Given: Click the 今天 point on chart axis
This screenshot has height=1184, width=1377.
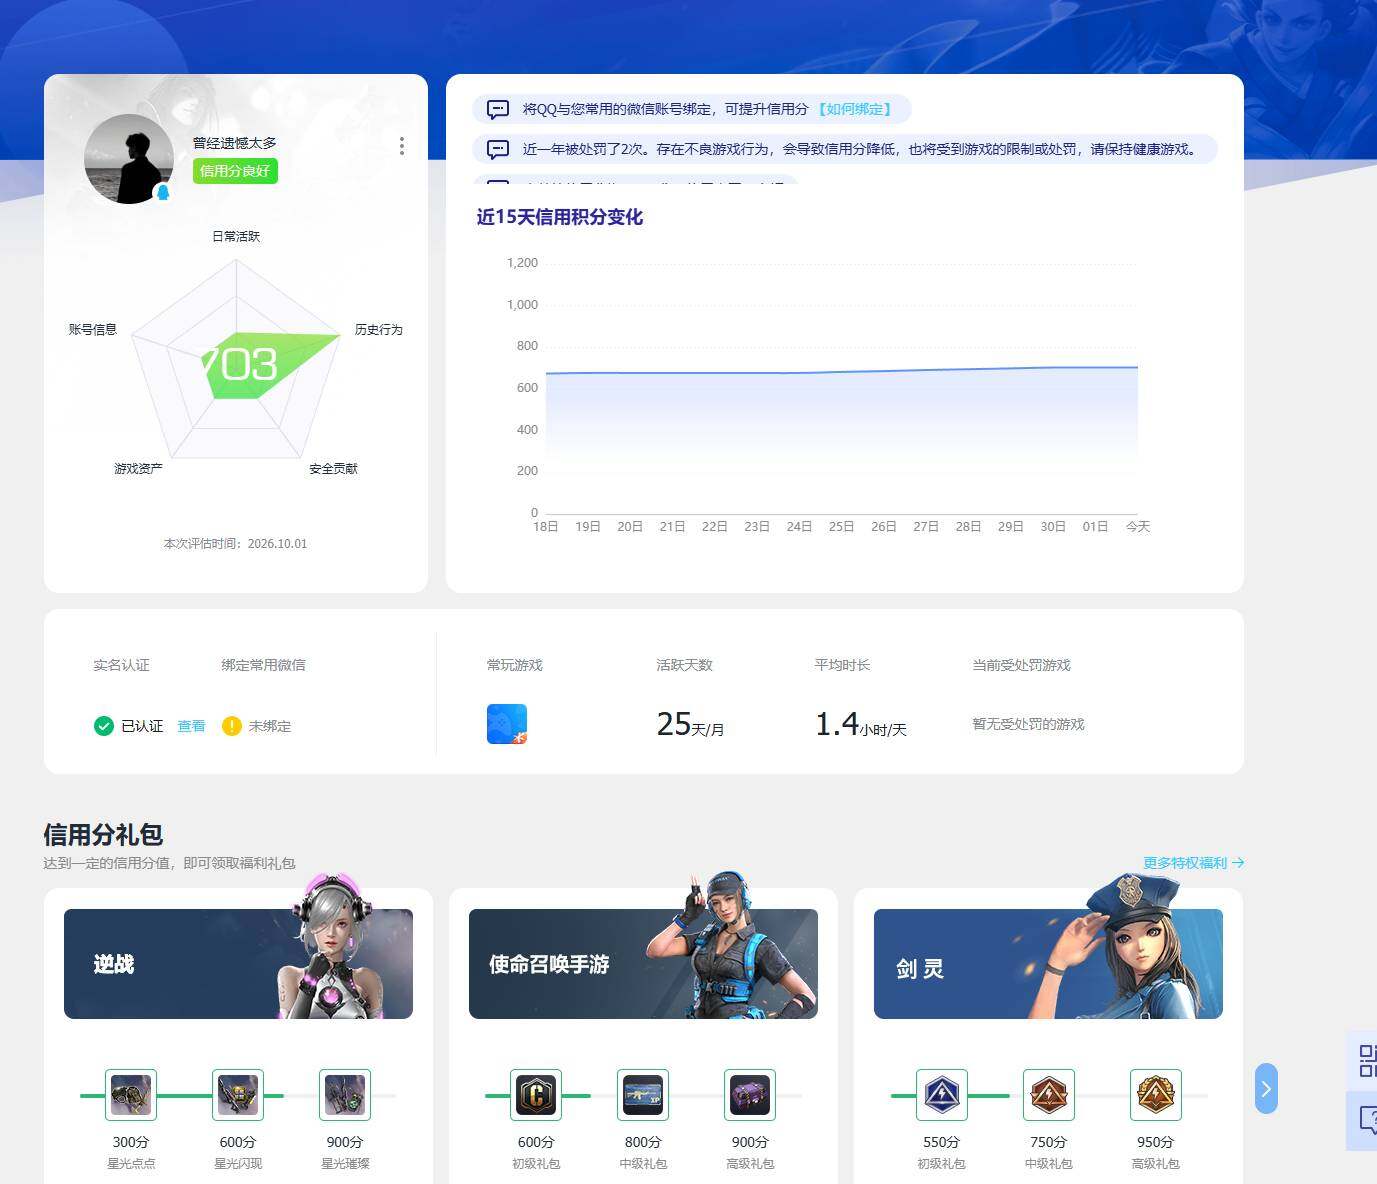Looking at the screenshot, I should [1138, 526].
